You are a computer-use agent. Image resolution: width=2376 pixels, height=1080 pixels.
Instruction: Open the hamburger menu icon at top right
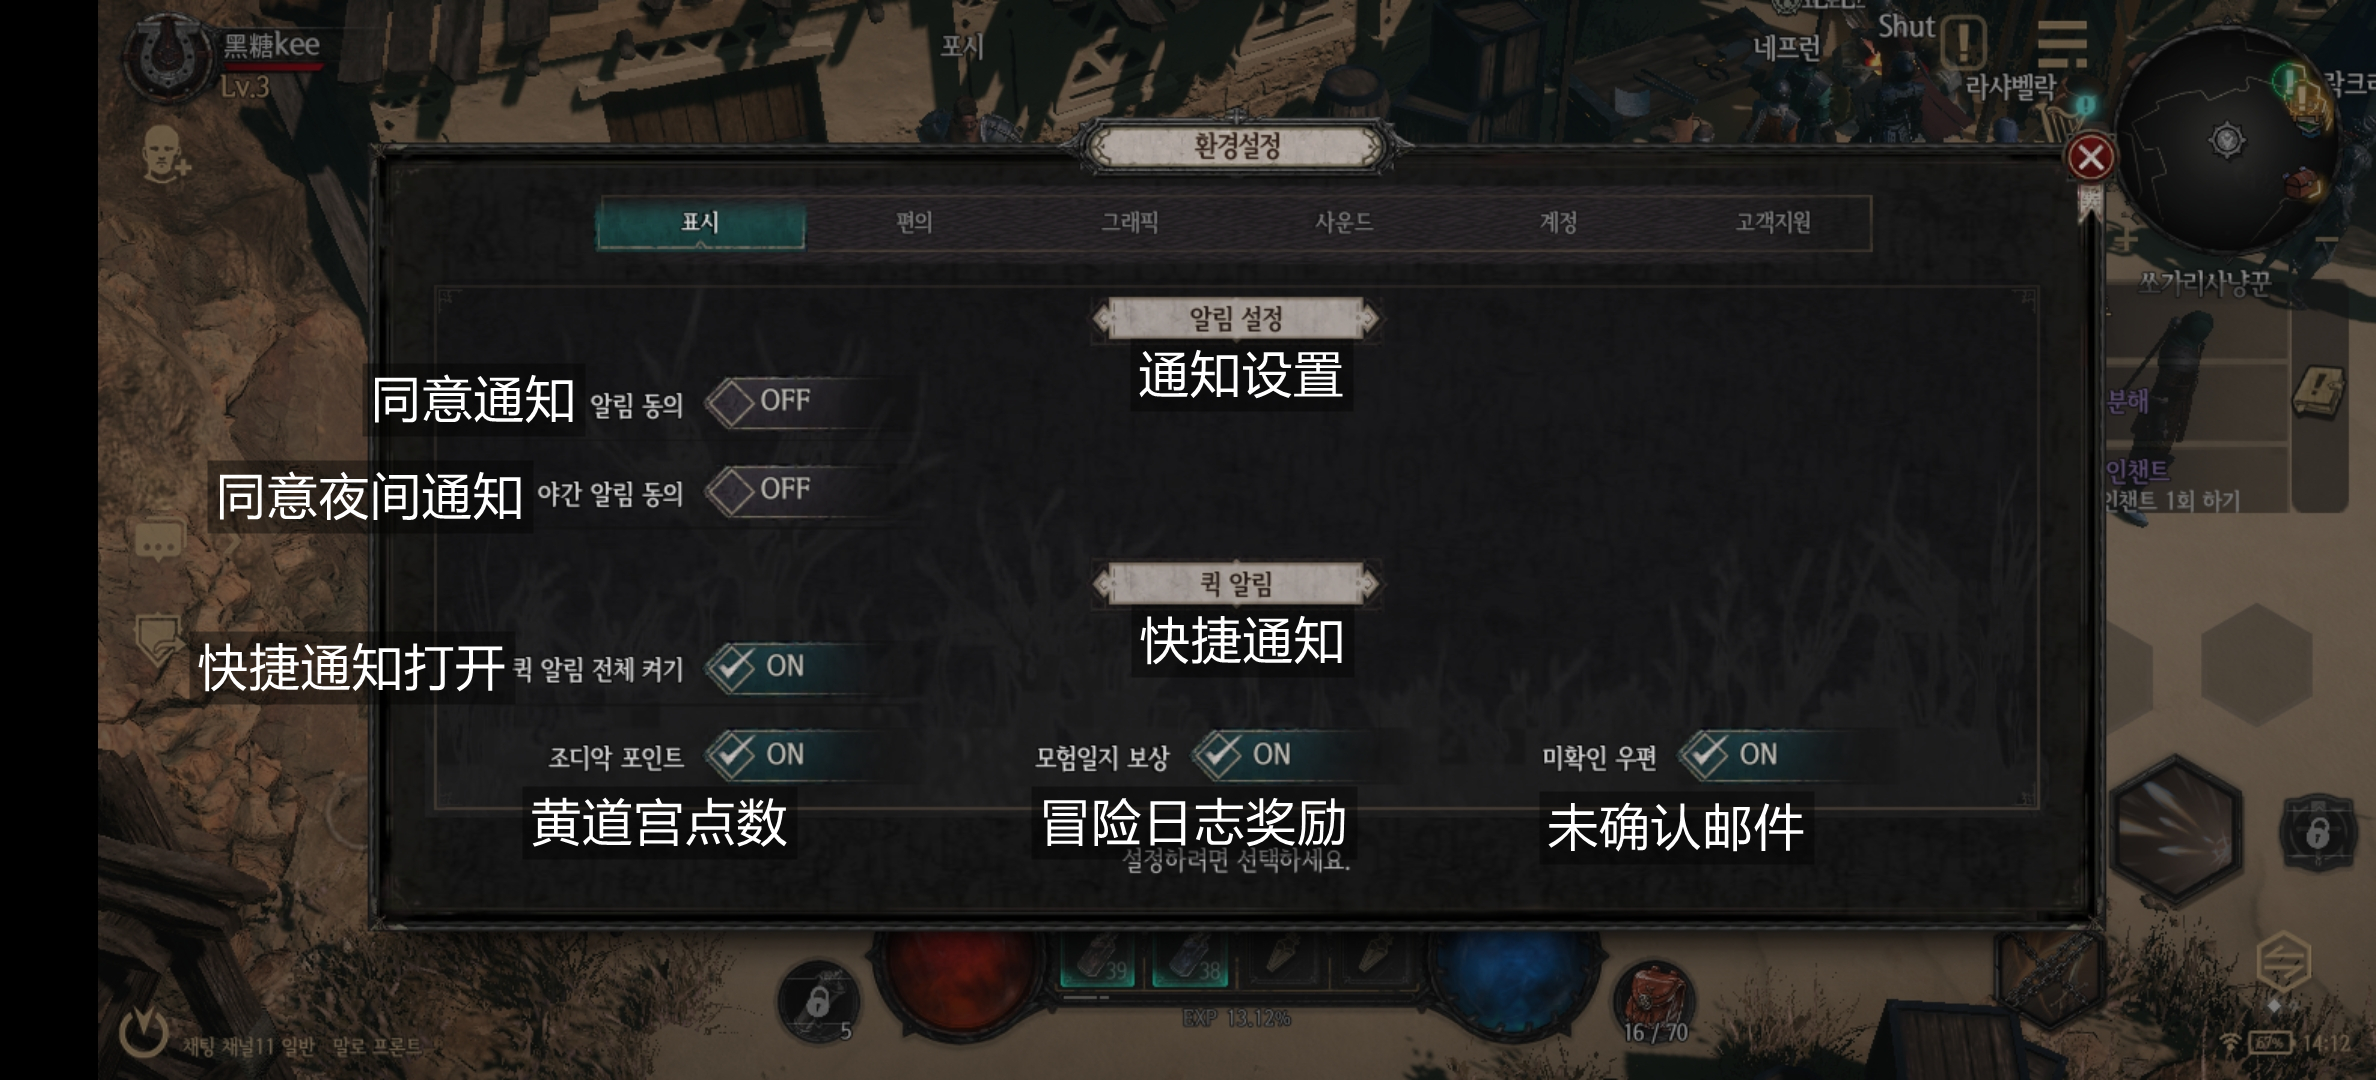click(2062, 44)
